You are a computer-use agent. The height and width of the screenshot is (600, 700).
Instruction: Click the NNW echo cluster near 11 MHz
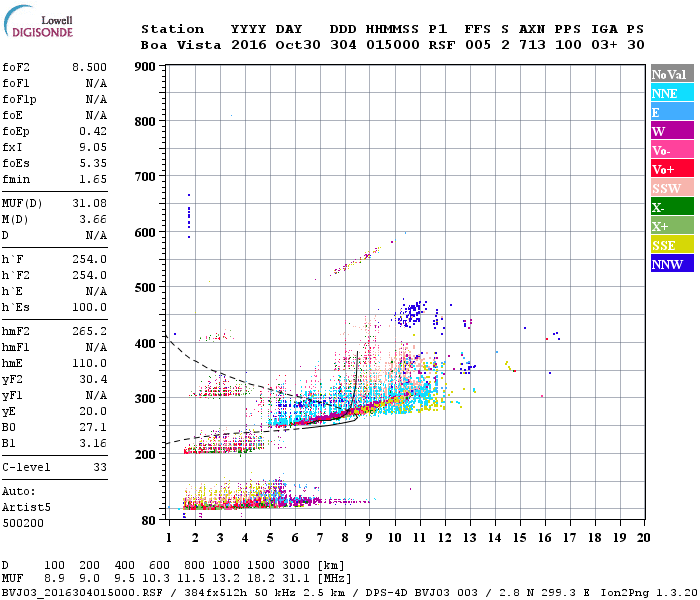click(412, 312)
